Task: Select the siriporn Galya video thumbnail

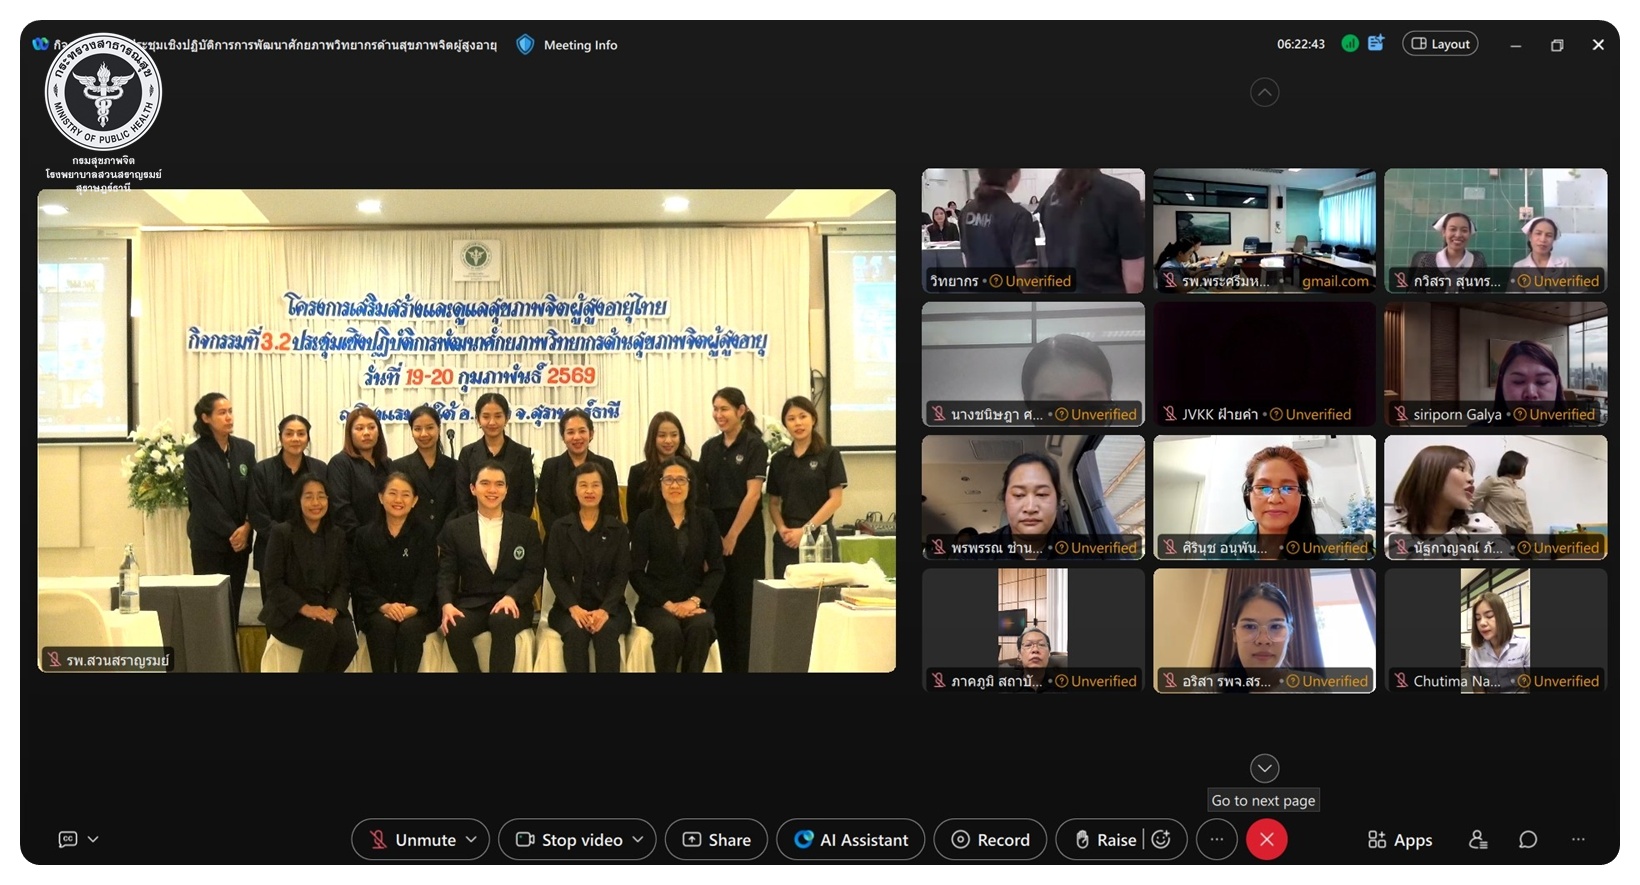Action: [1495, 364]
